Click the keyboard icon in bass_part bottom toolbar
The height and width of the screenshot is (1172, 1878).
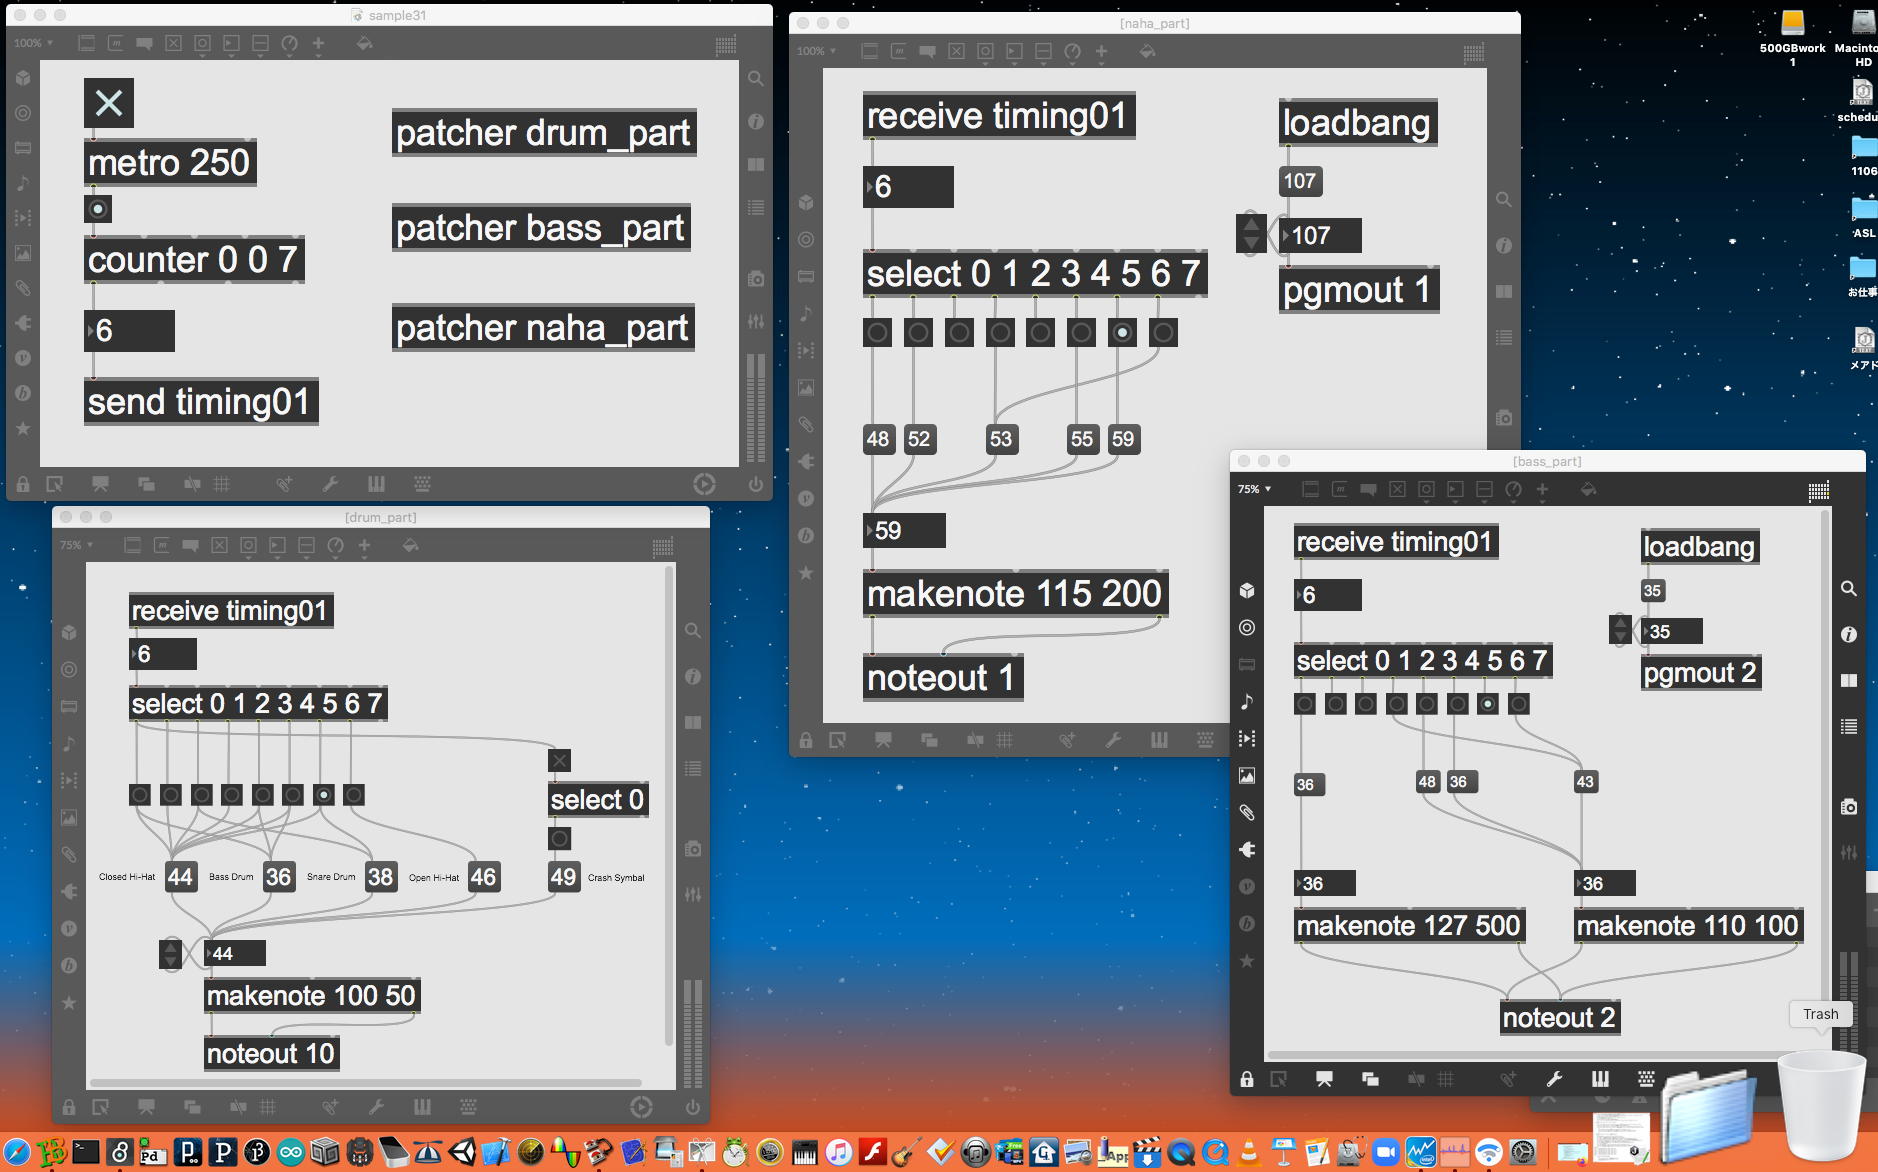[x=1646, y=1079]
